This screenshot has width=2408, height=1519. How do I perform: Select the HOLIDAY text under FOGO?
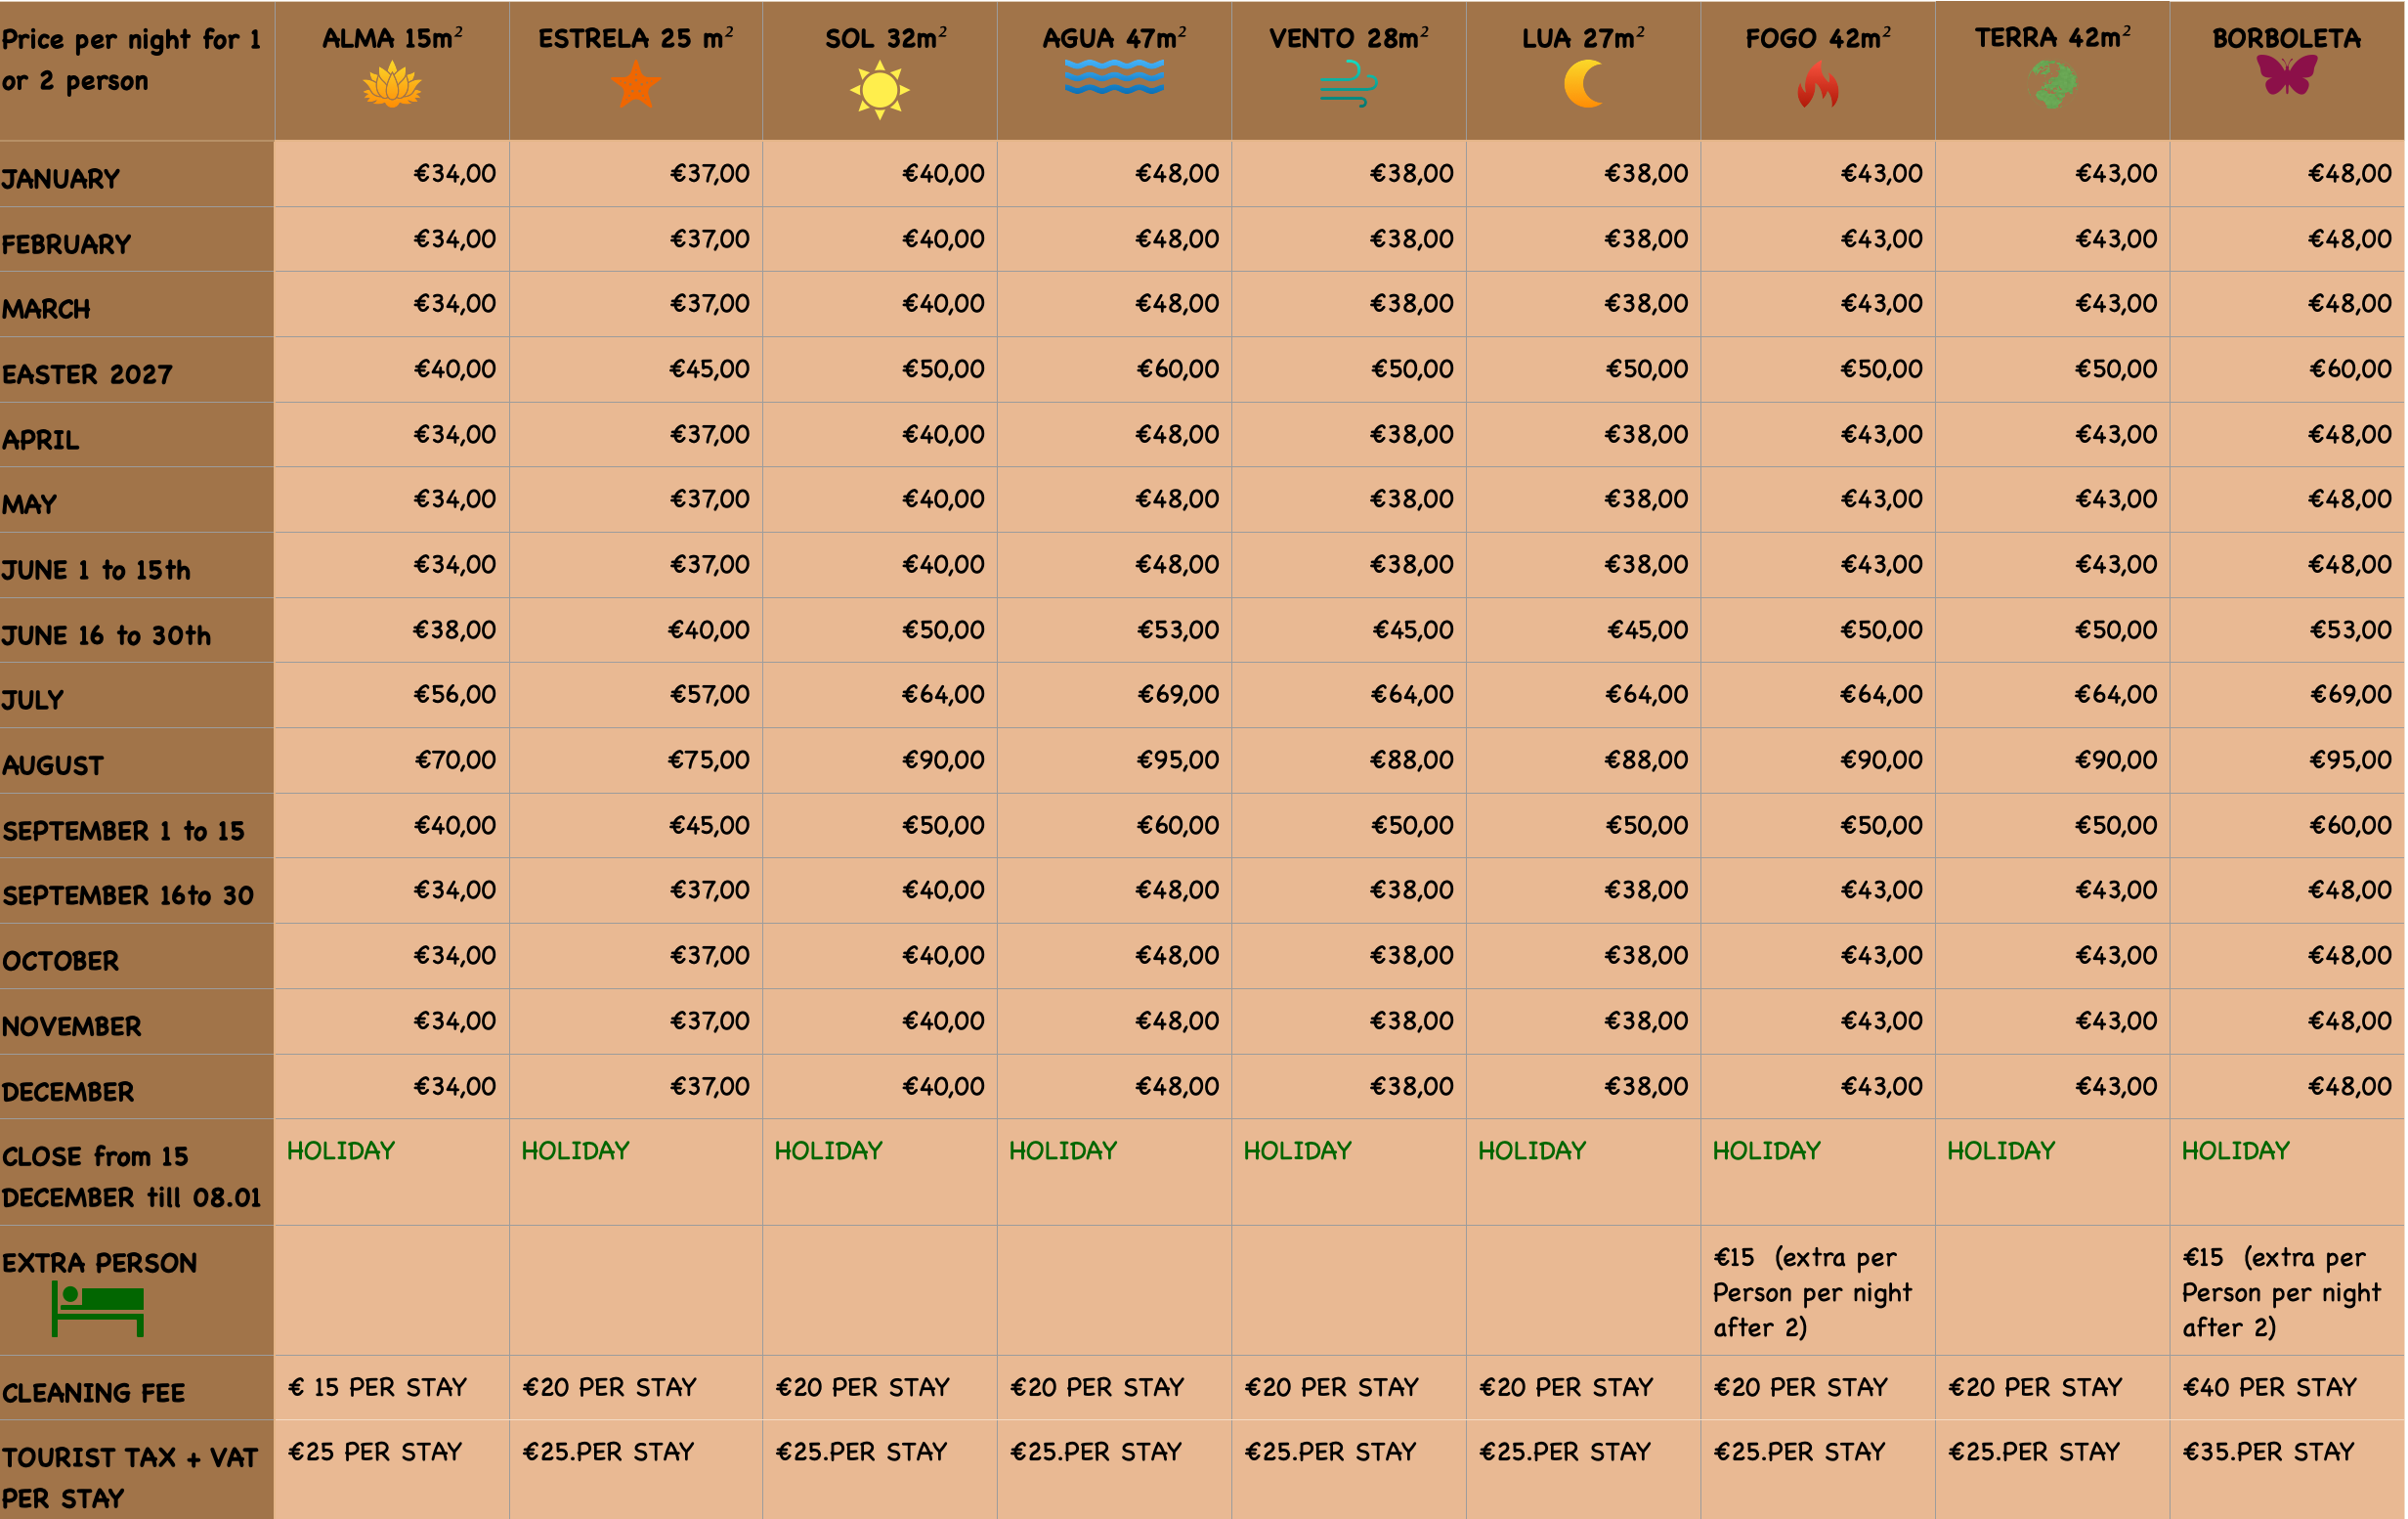(x=1766, y=1151)
